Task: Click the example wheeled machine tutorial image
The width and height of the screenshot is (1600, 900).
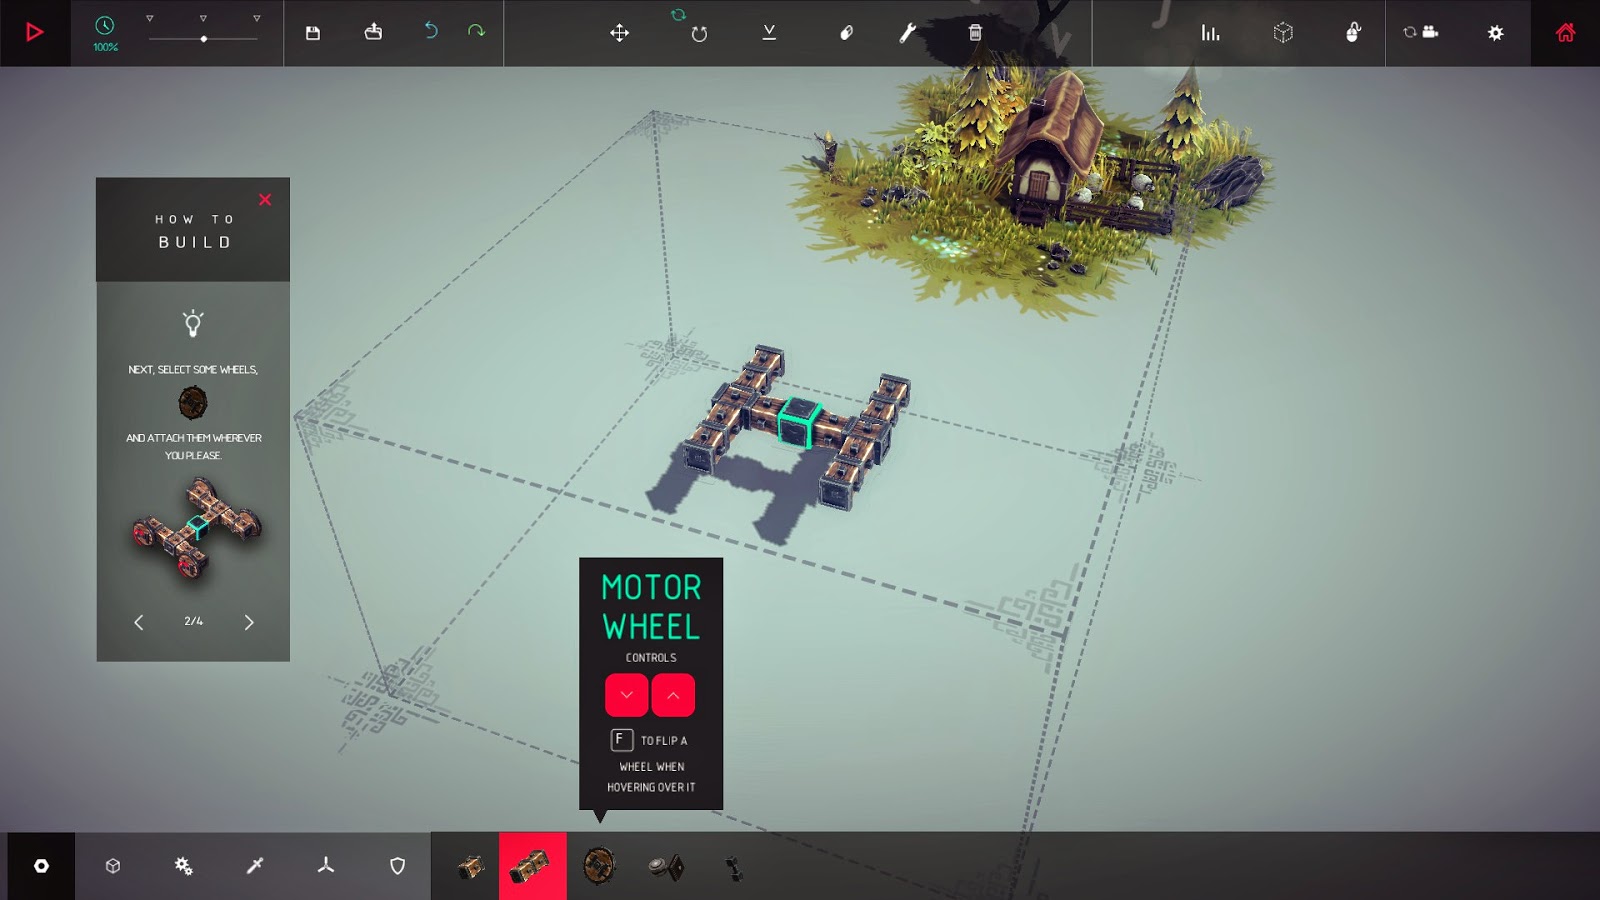Action: coord(196,530)
